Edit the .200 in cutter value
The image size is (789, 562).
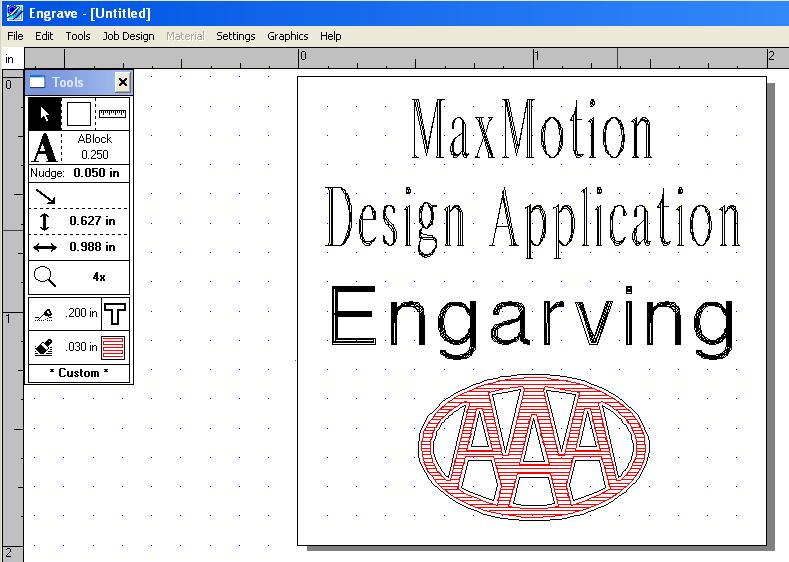82,313
